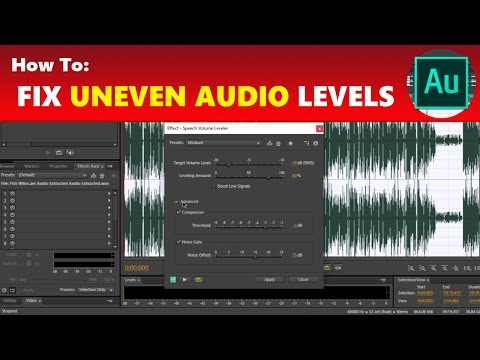The height and width of the screenshot is (360, 480).
Task: Preview the Speech Volume Leveler effect
Action: tap(185, 279)
